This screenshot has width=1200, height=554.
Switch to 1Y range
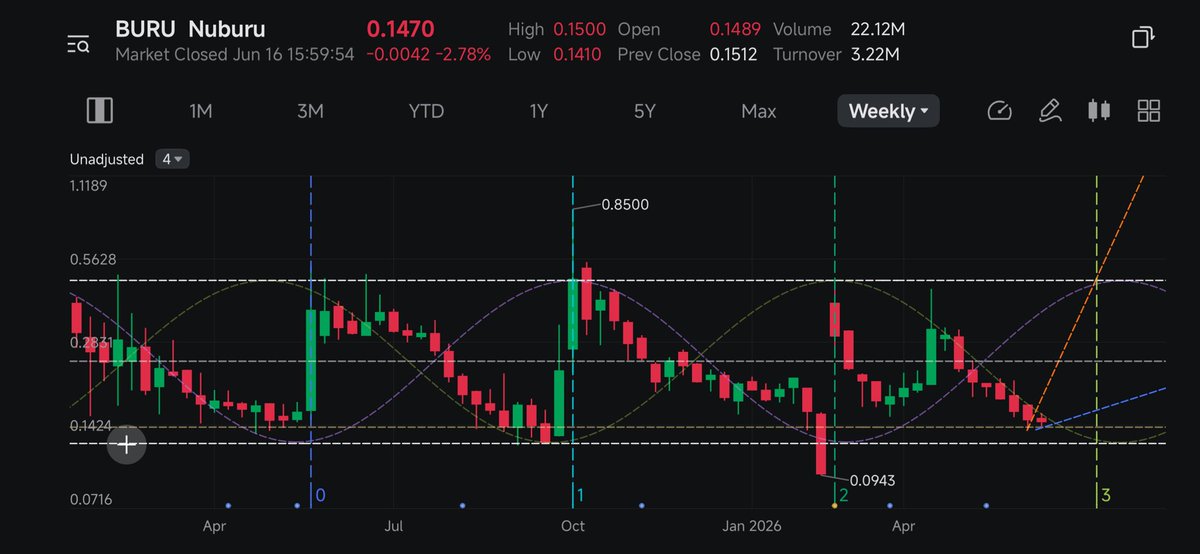click(x=539, y=111)
